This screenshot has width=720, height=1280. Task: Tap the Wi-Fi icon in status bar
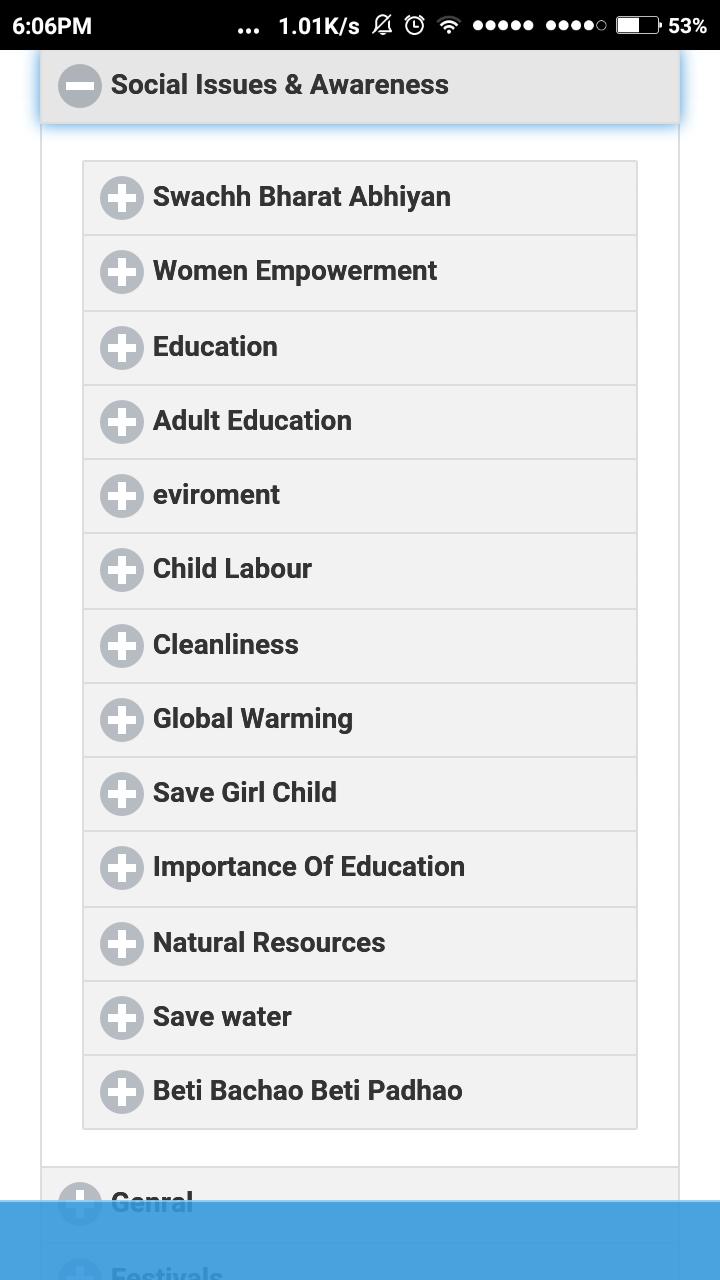pos(449,25)
